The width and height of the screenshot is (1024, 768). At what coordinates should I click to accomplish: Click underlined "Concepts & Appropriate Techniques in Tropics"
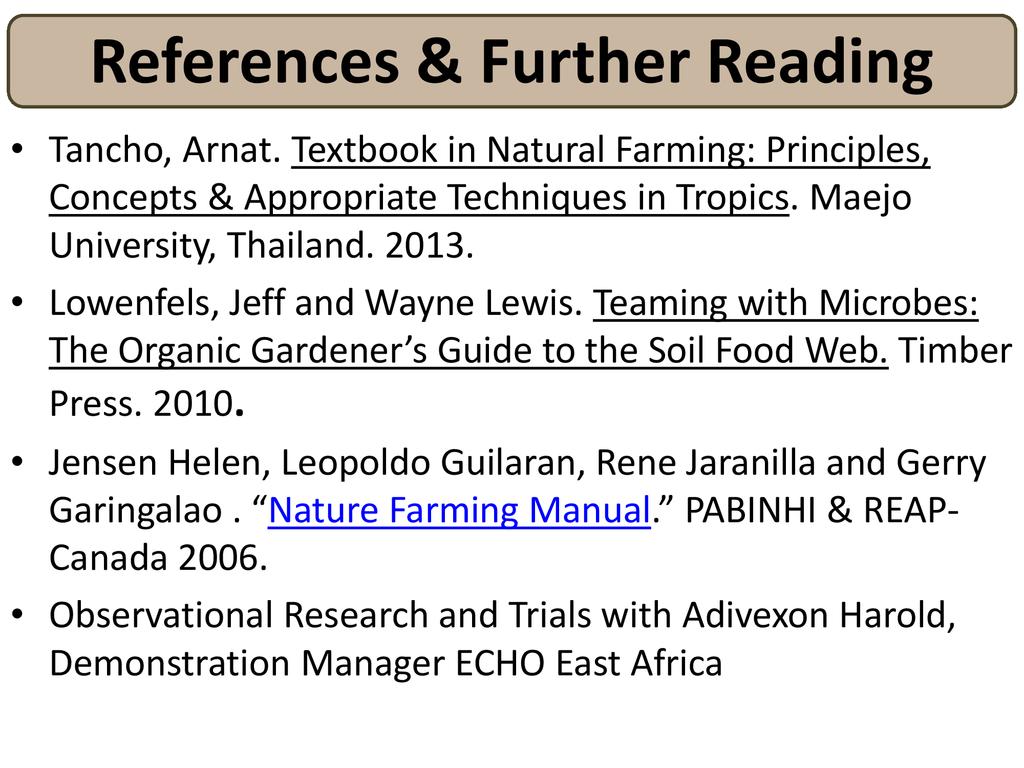(x=419, y=199)
